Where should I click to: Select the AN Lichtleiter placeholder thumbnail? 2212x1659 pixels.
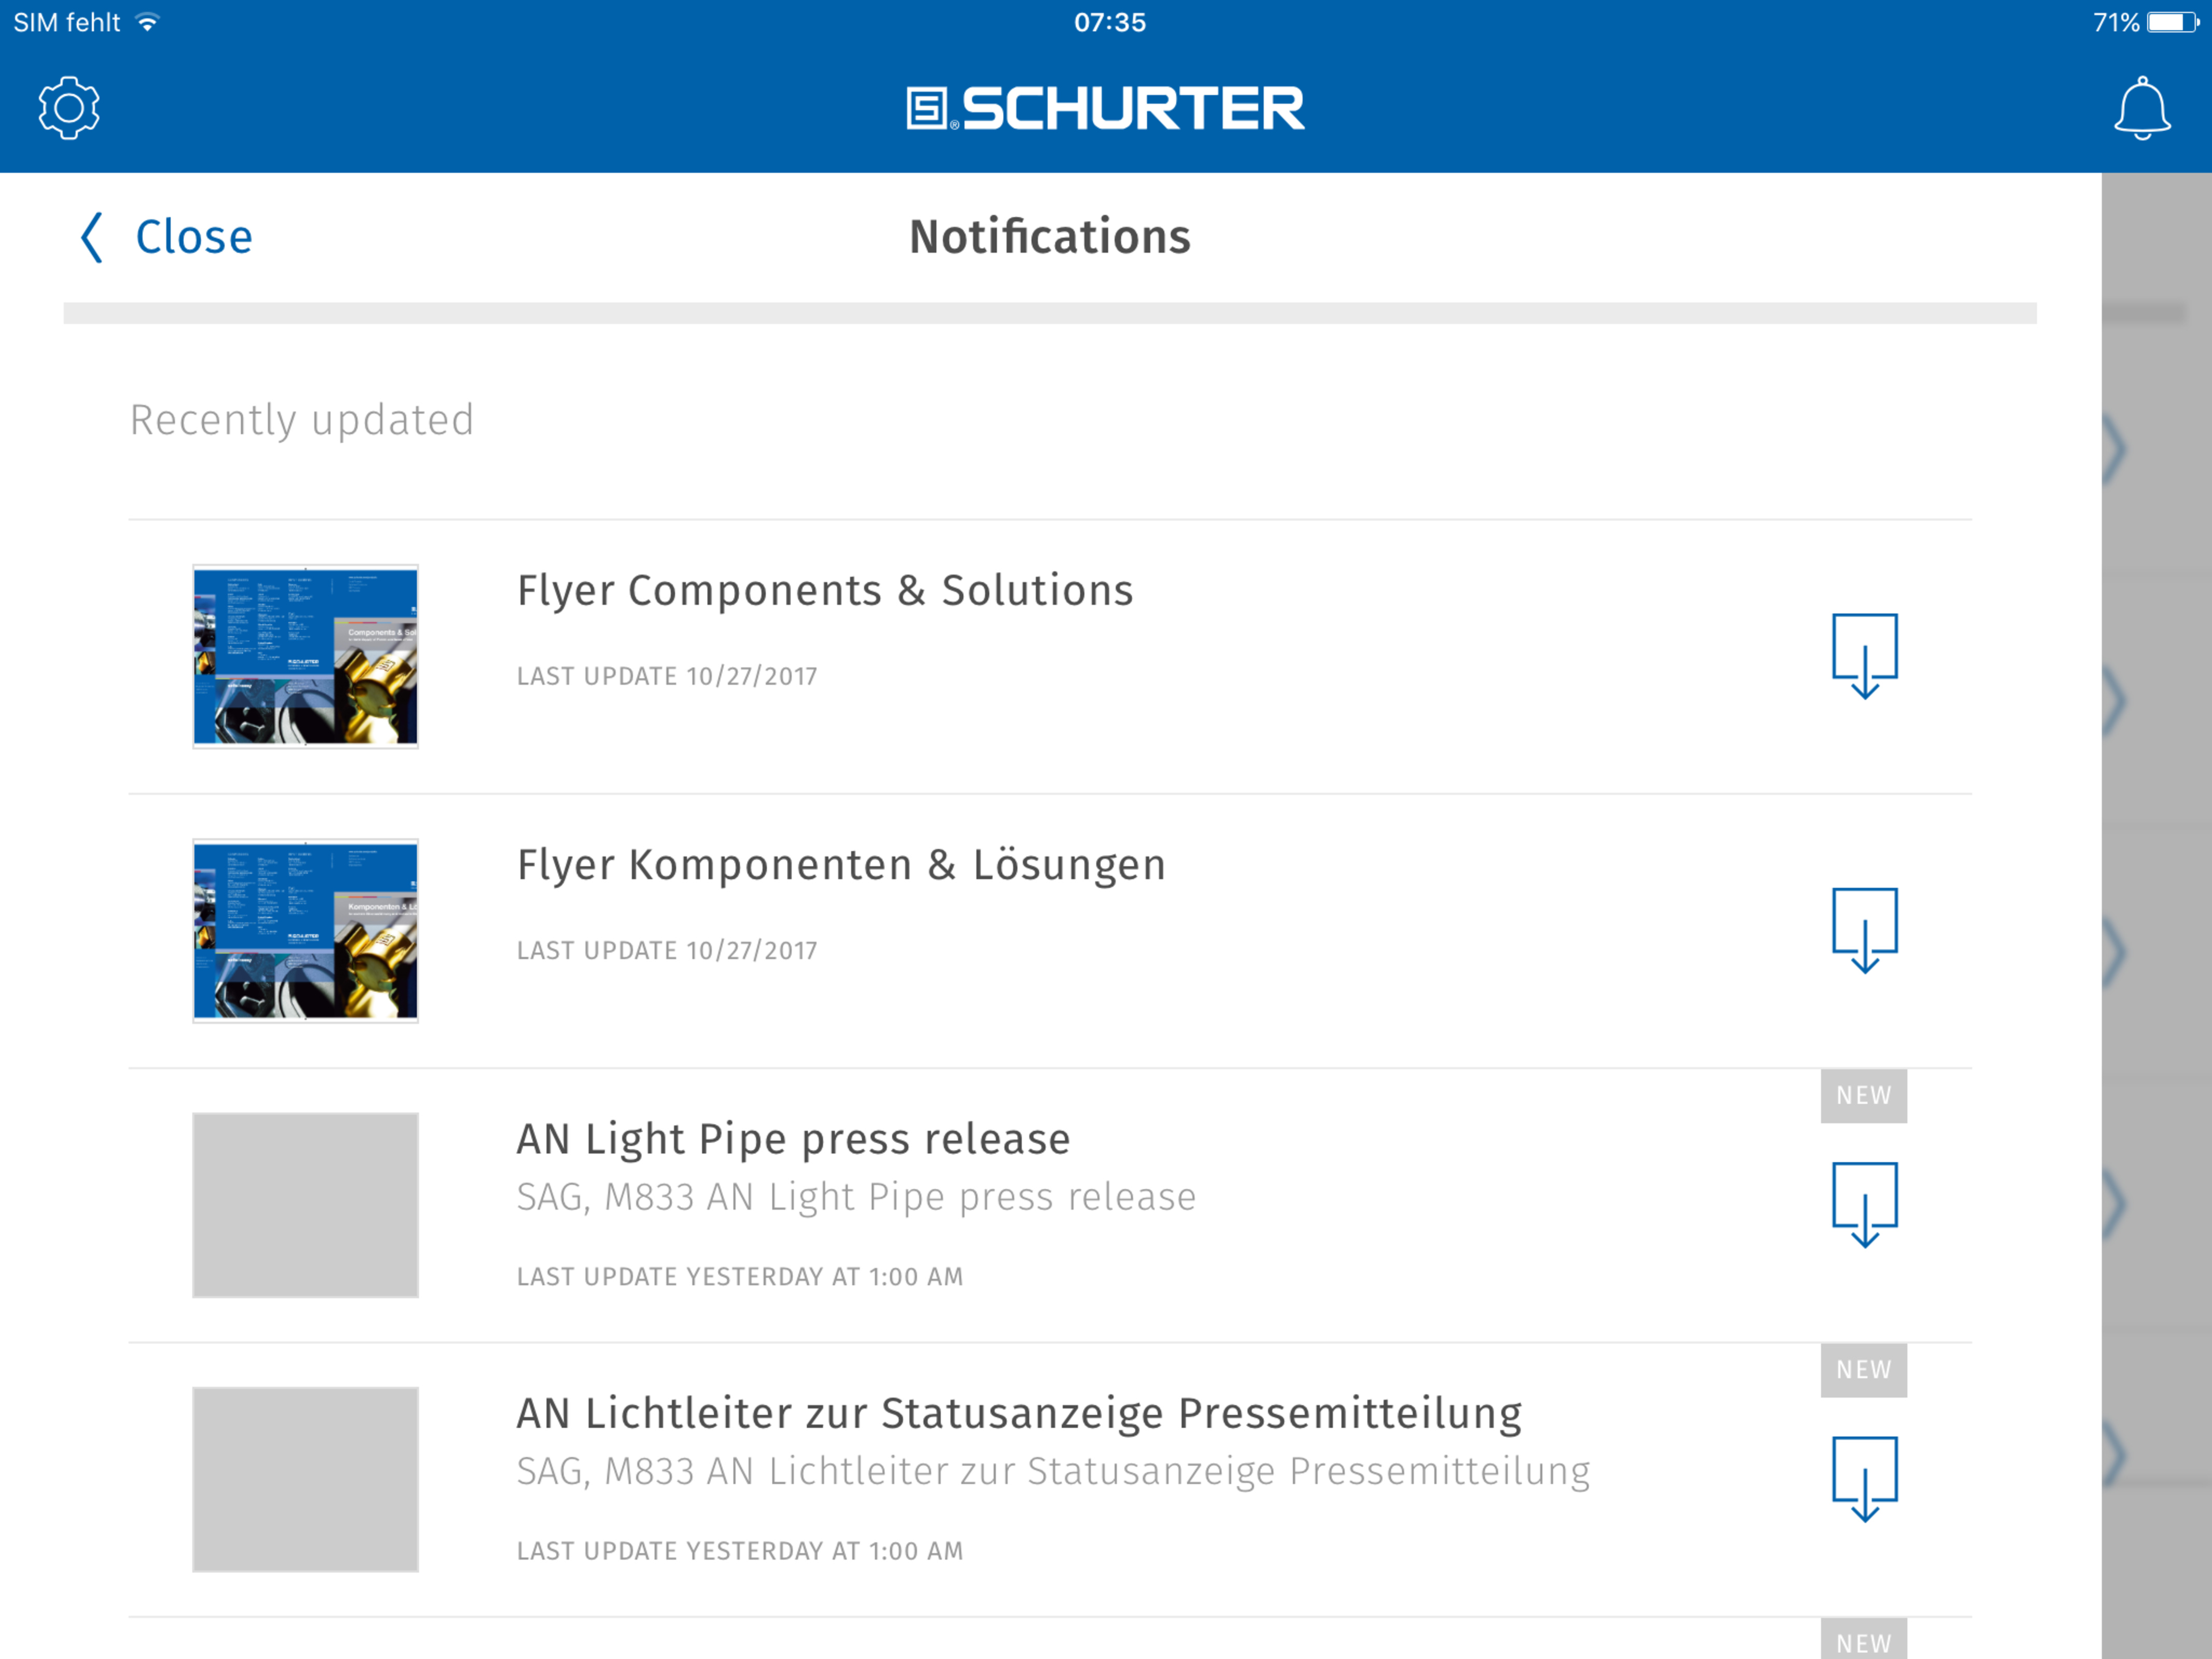click(305, 1479)
